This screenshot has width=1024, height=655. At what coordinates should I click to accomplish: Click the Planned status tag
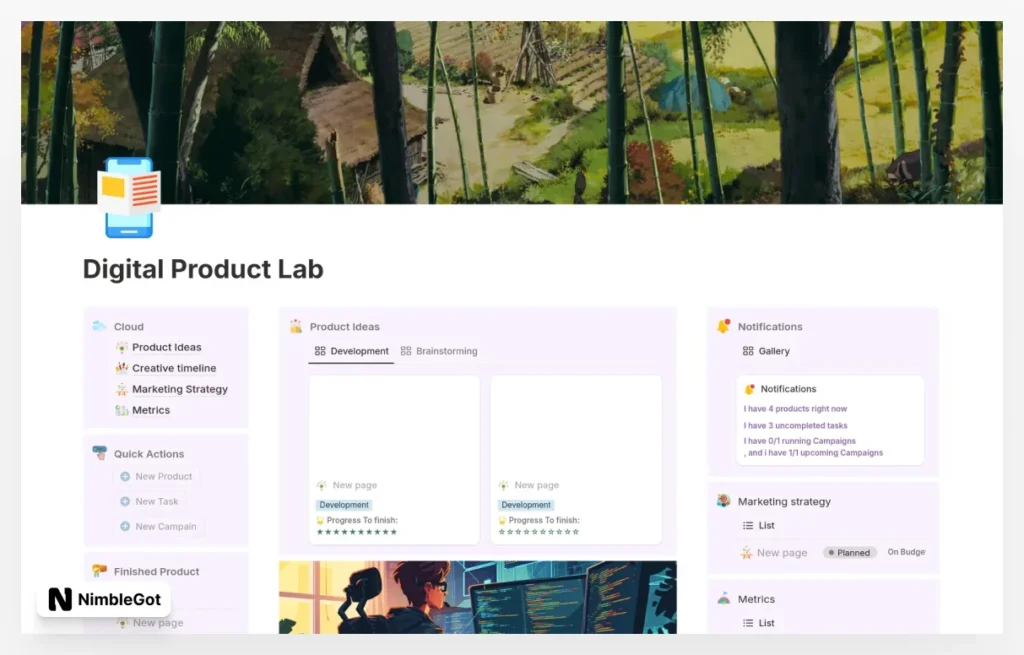[849, 552]
